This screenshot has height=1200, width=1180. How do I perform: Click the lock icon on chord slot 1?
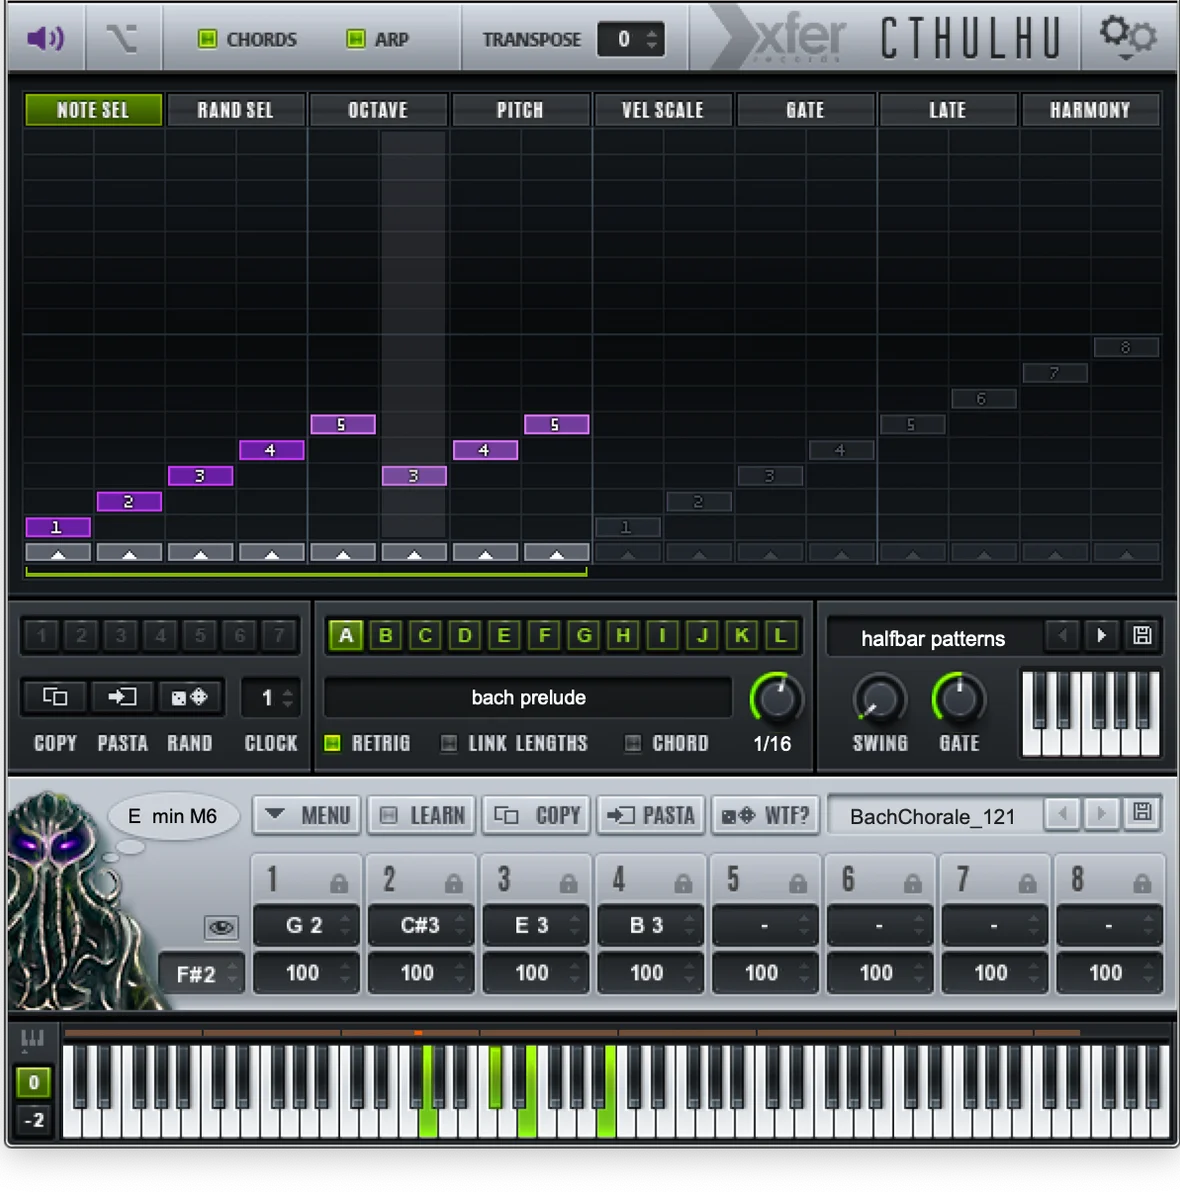[339, 883]
